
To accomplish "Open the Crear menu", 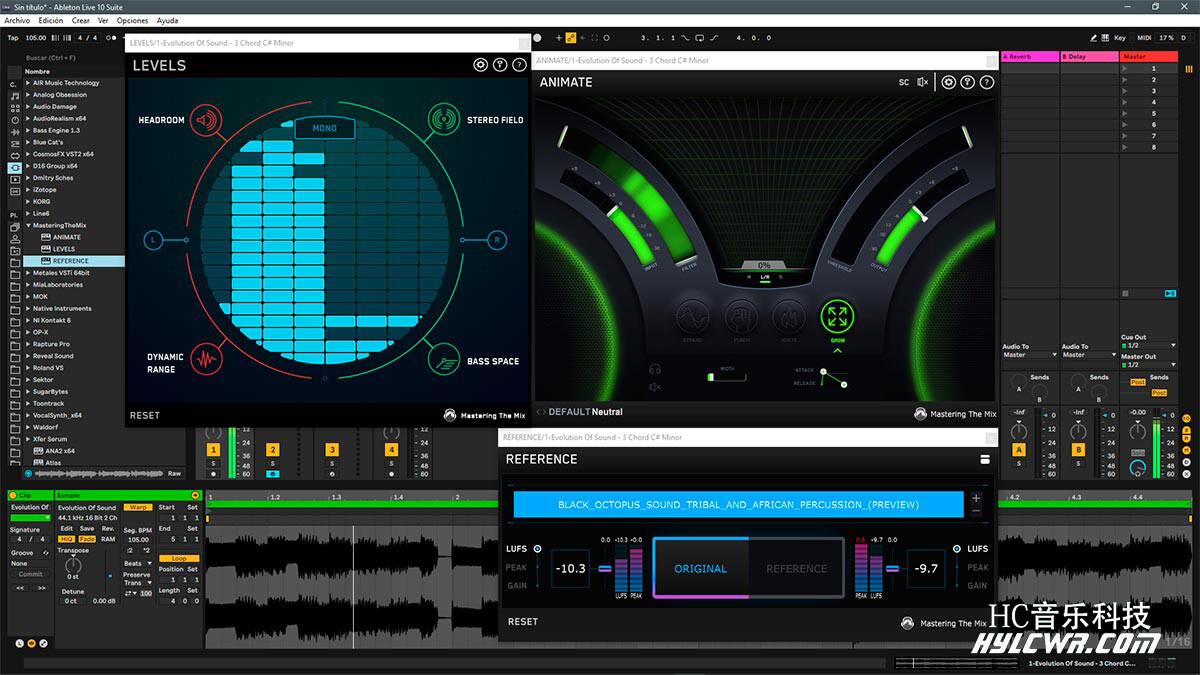I will 81,20.
